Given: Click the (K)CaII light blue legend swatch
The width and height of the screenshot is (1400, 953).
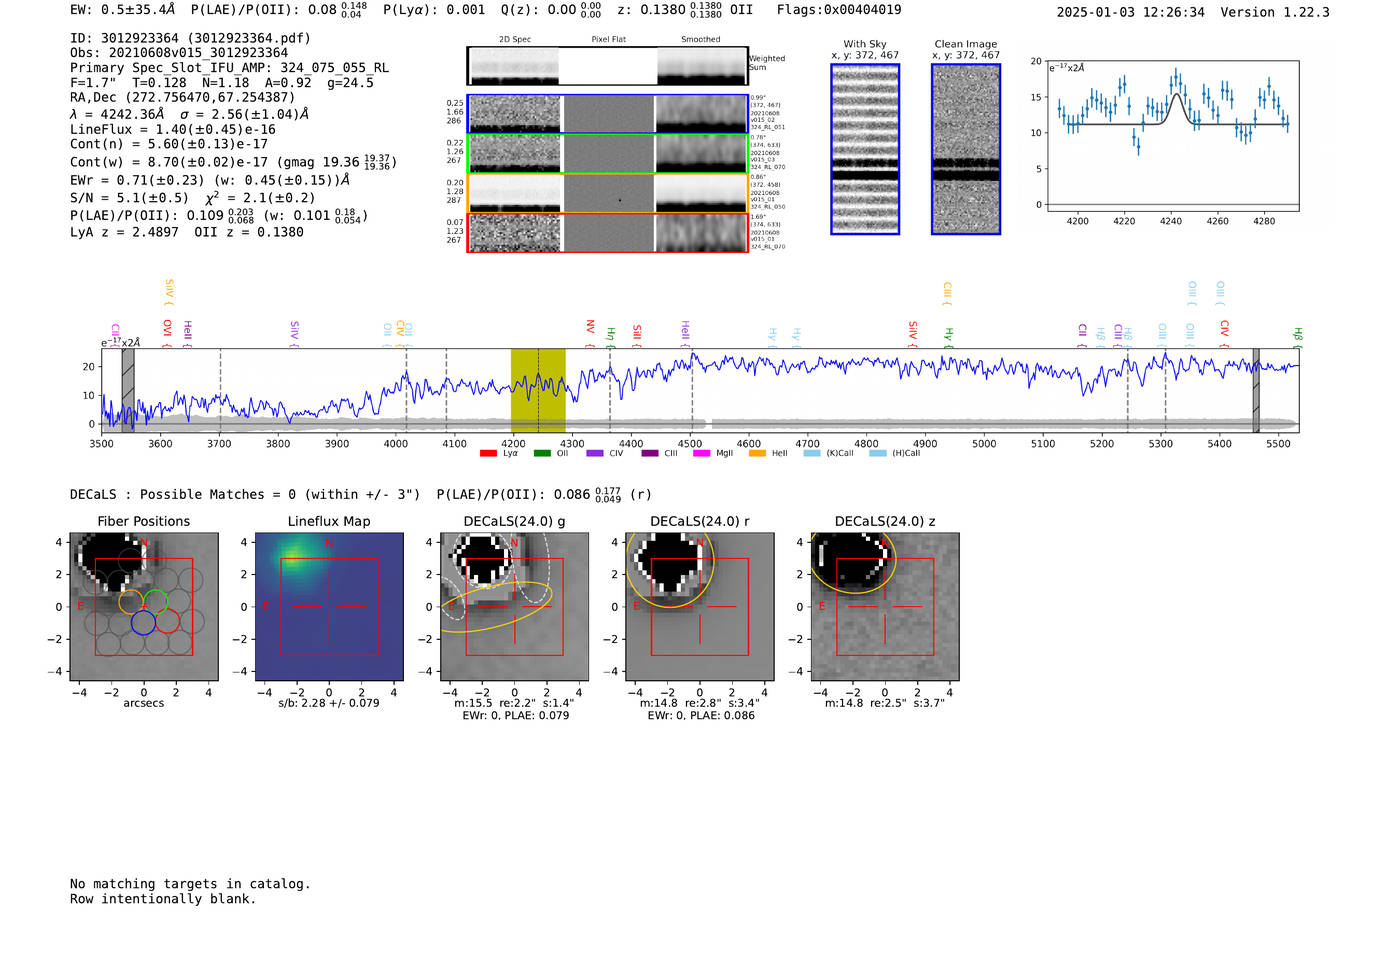Looking at the screenshot, I should coord(812,453).
